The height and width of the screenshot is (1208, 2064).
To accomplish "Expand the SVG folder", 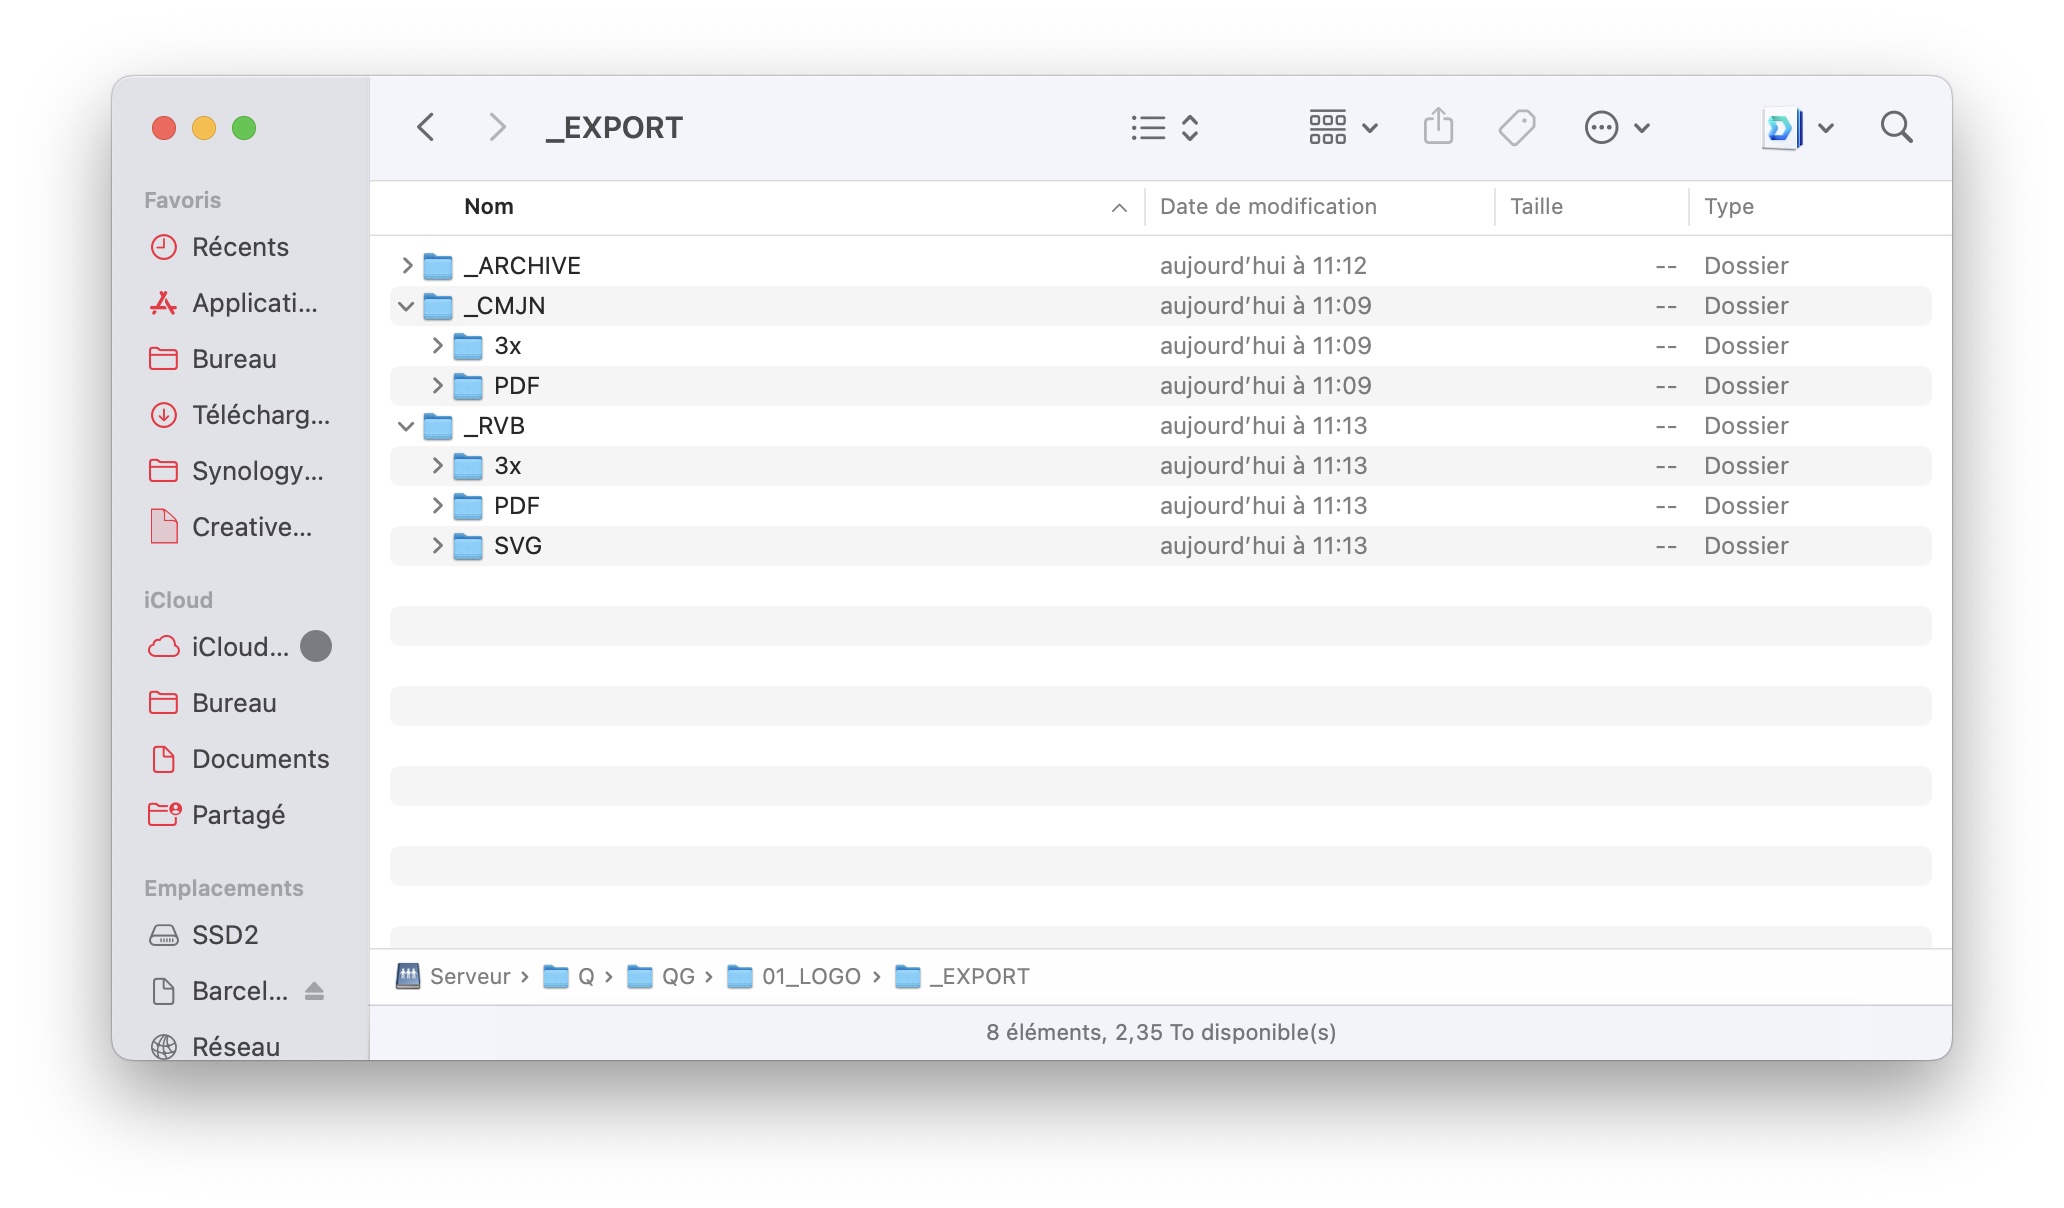I will pos(437,546).
